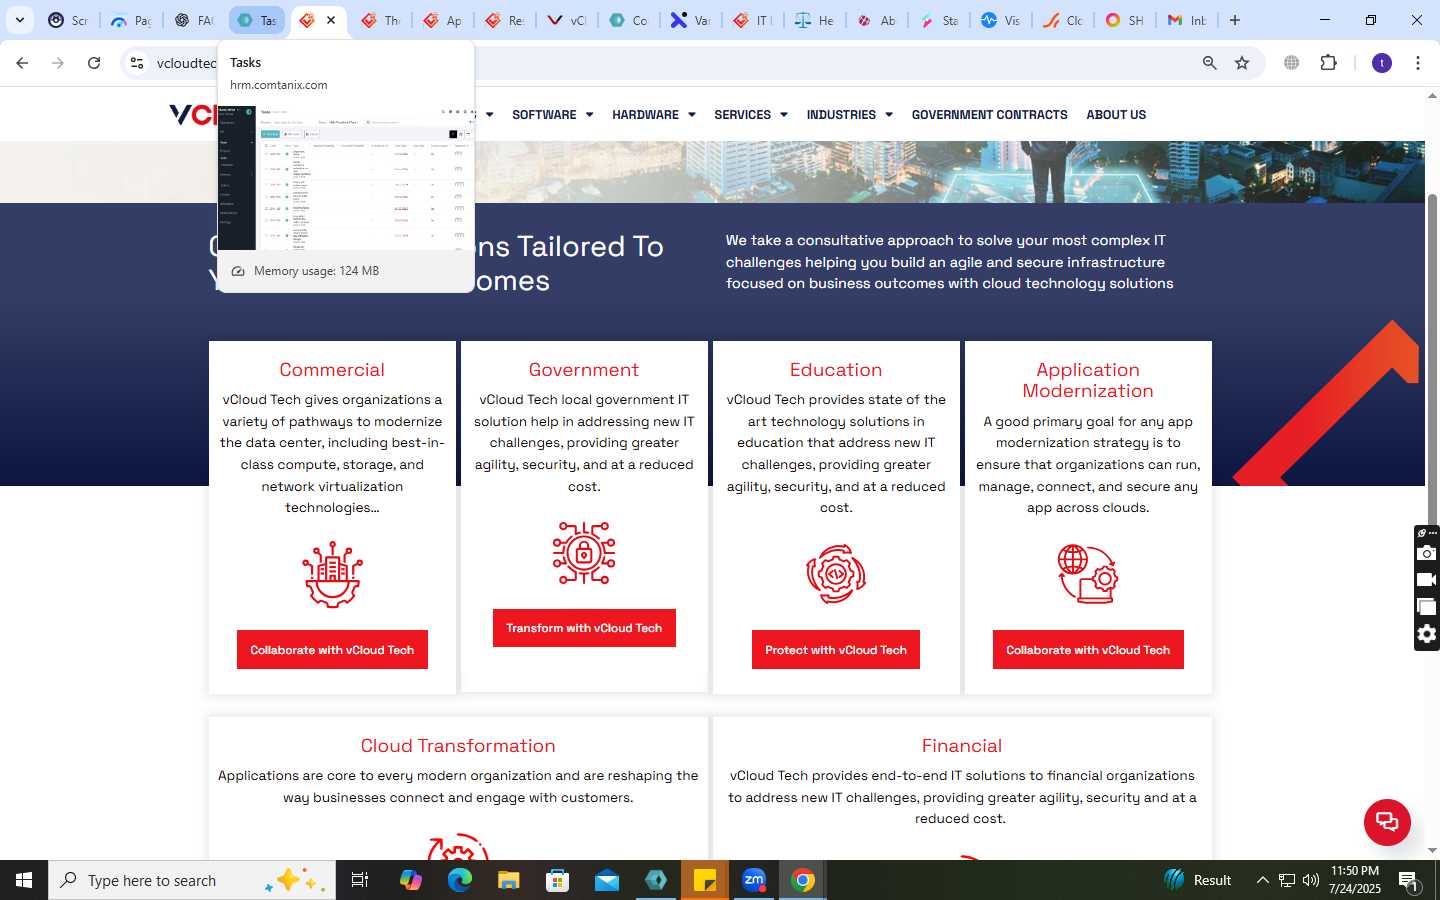
Task: Open the Education card heading
Action: (836, 370)
